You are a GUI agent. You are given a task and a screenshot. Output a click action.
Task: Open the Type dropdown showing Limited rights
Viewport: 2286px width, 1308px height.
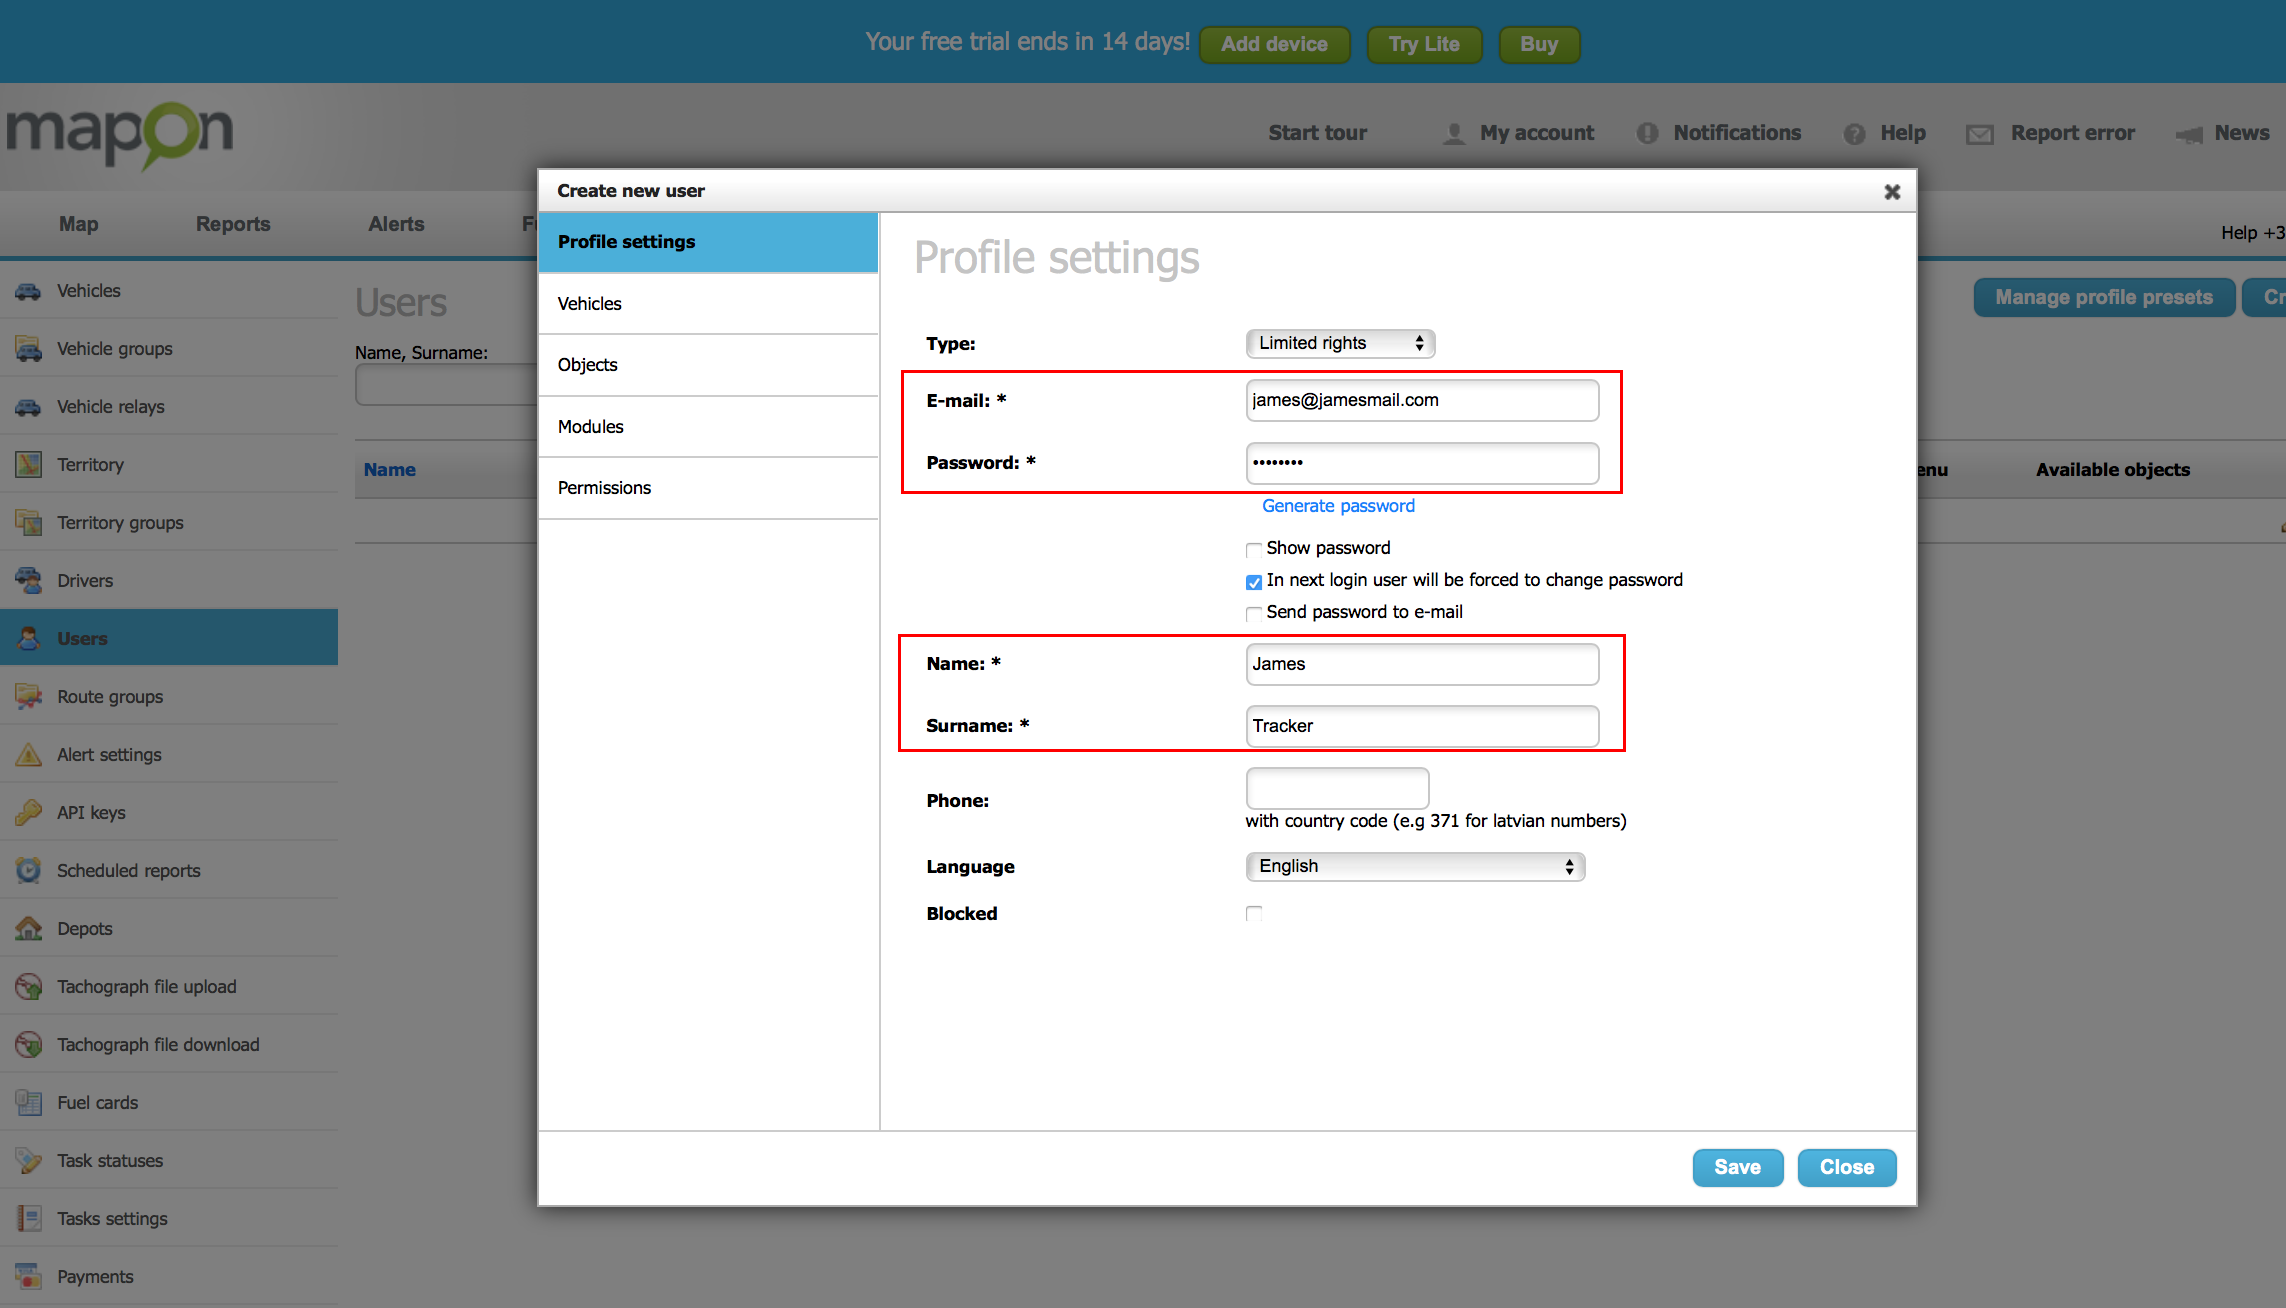coord(1340,343)
